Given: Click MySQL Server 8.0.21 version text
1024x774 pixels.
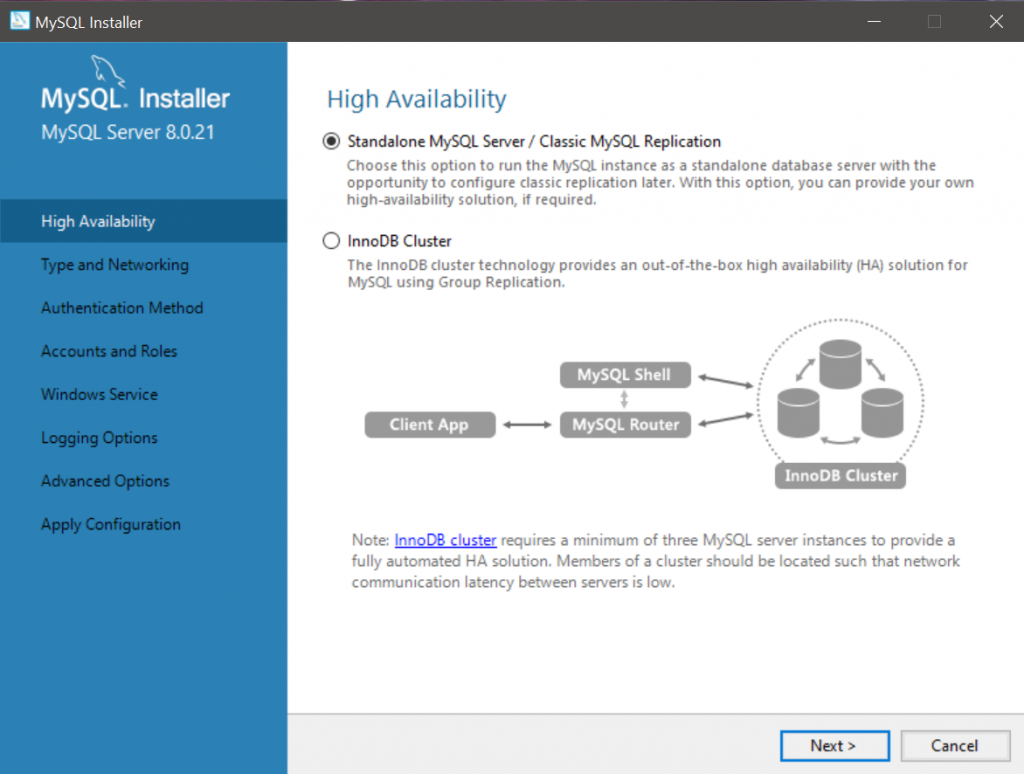Looking at the screenshot, I should 128,132.
